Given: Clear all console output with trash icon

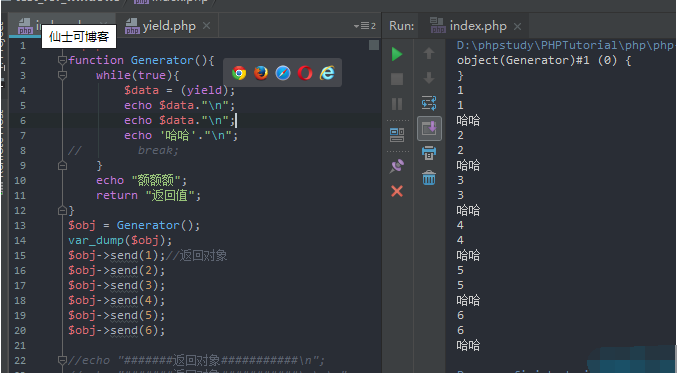Looking at the screenshot, I should (429, 177).
